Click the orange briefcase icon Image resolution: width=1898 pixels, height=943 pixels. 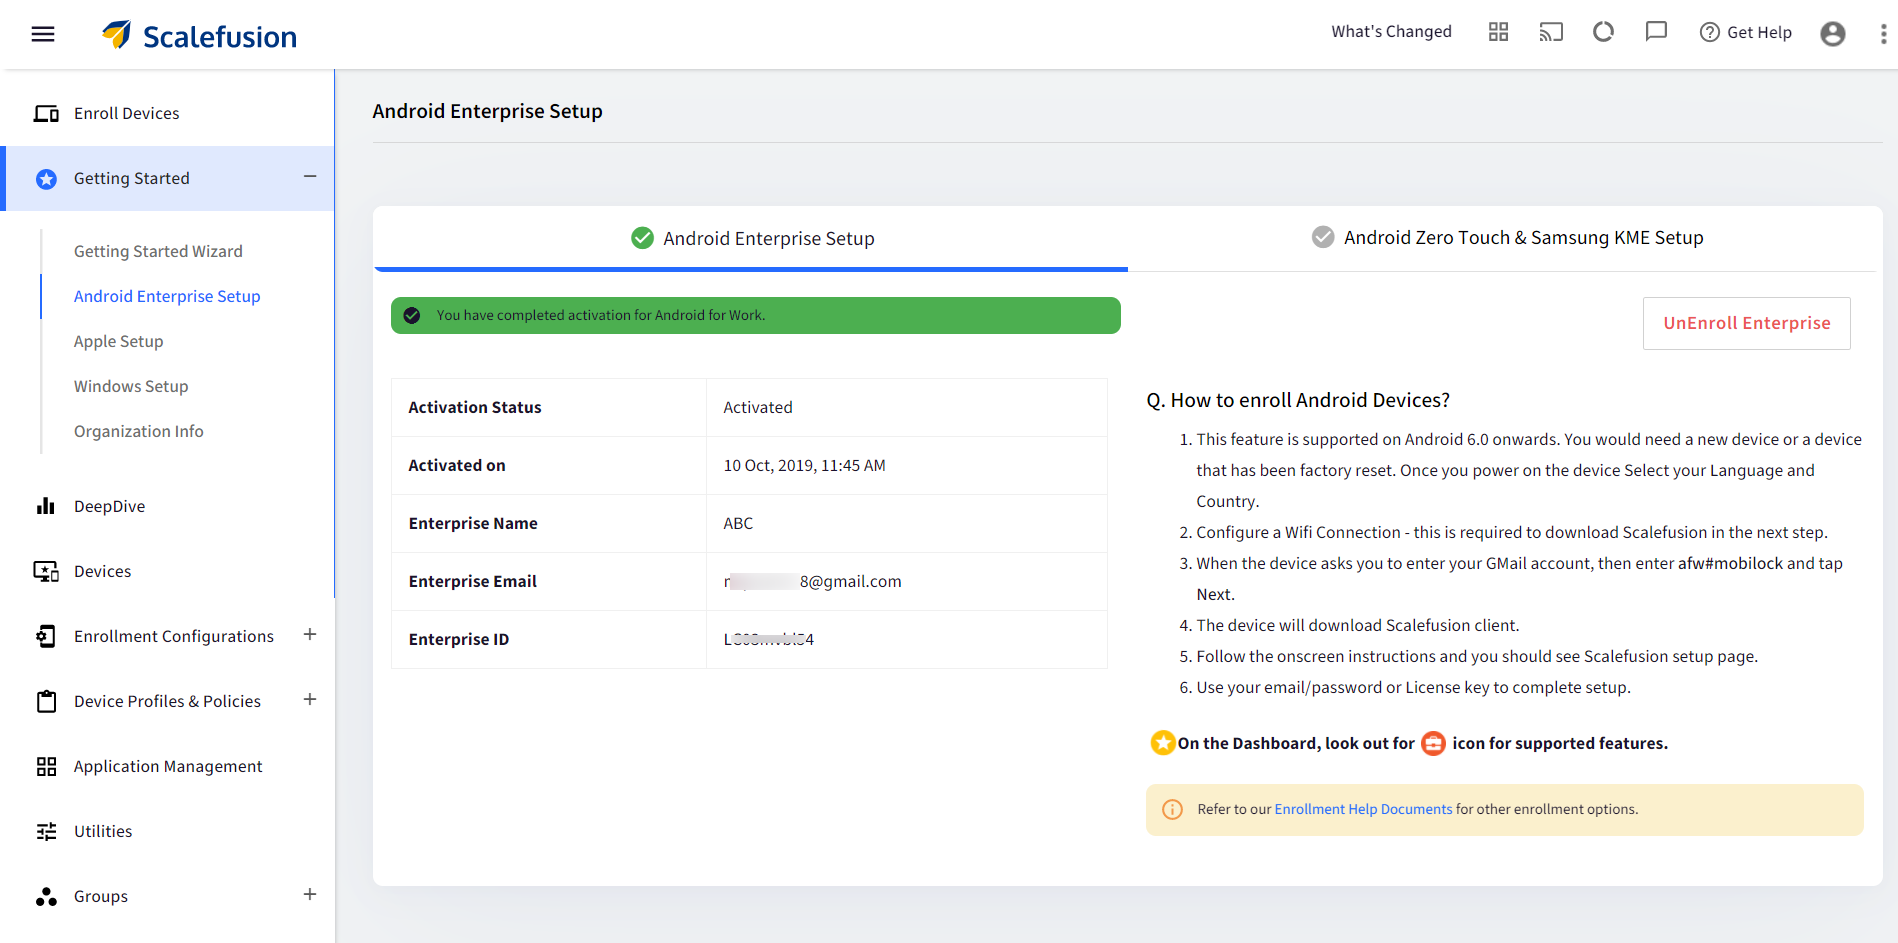[1433, 743]
